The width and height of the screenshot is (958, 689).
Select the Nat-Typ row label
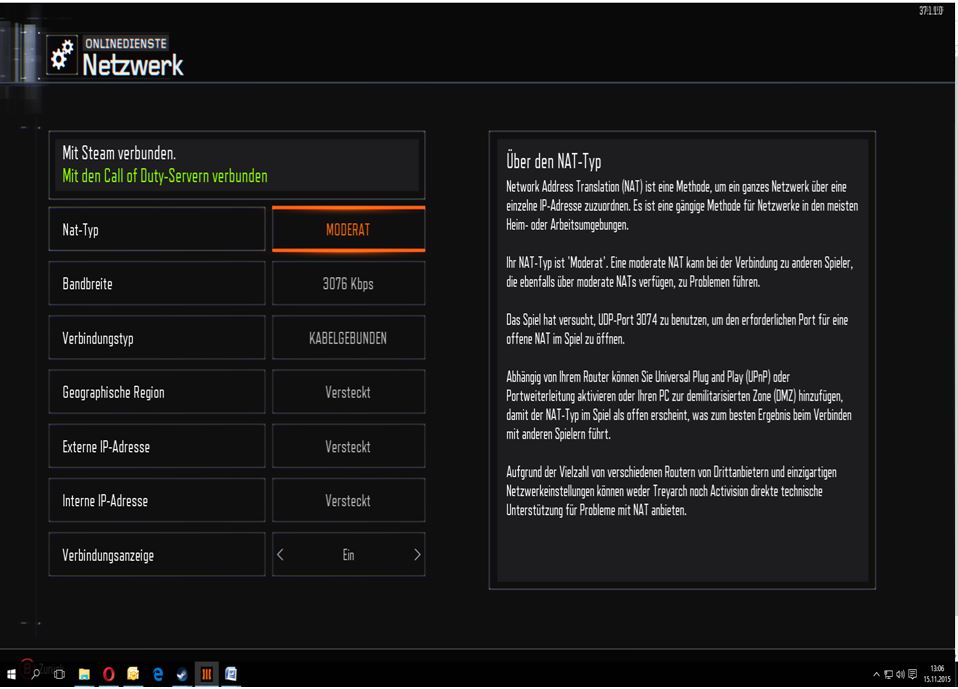click(x=157, y=229)
